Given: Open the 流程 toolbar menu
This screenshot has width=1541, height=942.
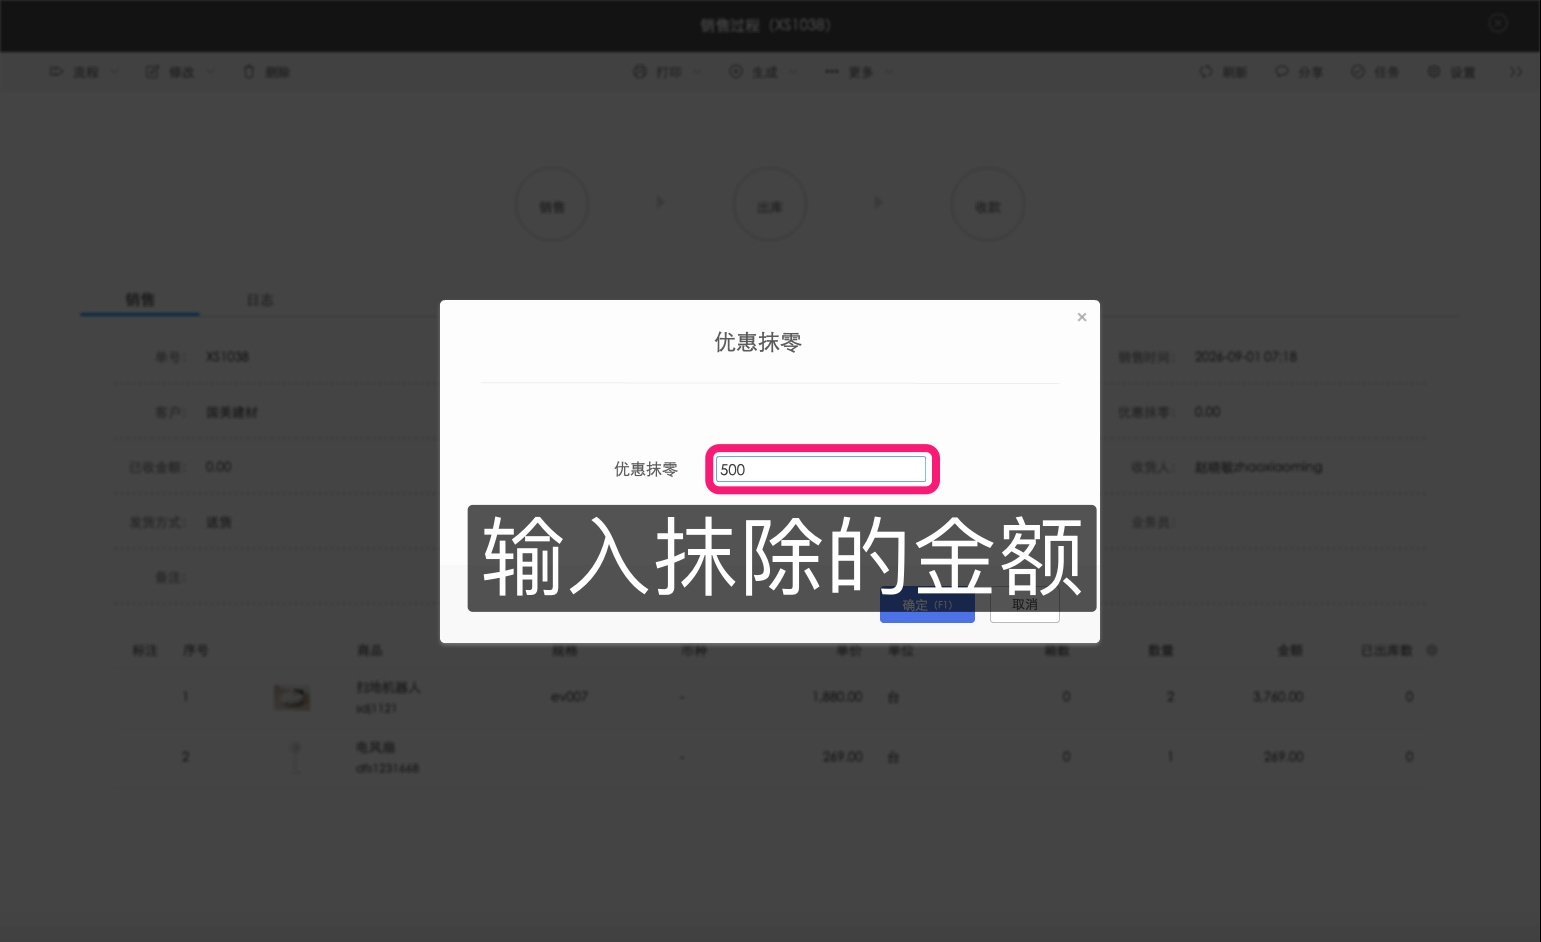Looking at the screenshot, I should (84, 72).
